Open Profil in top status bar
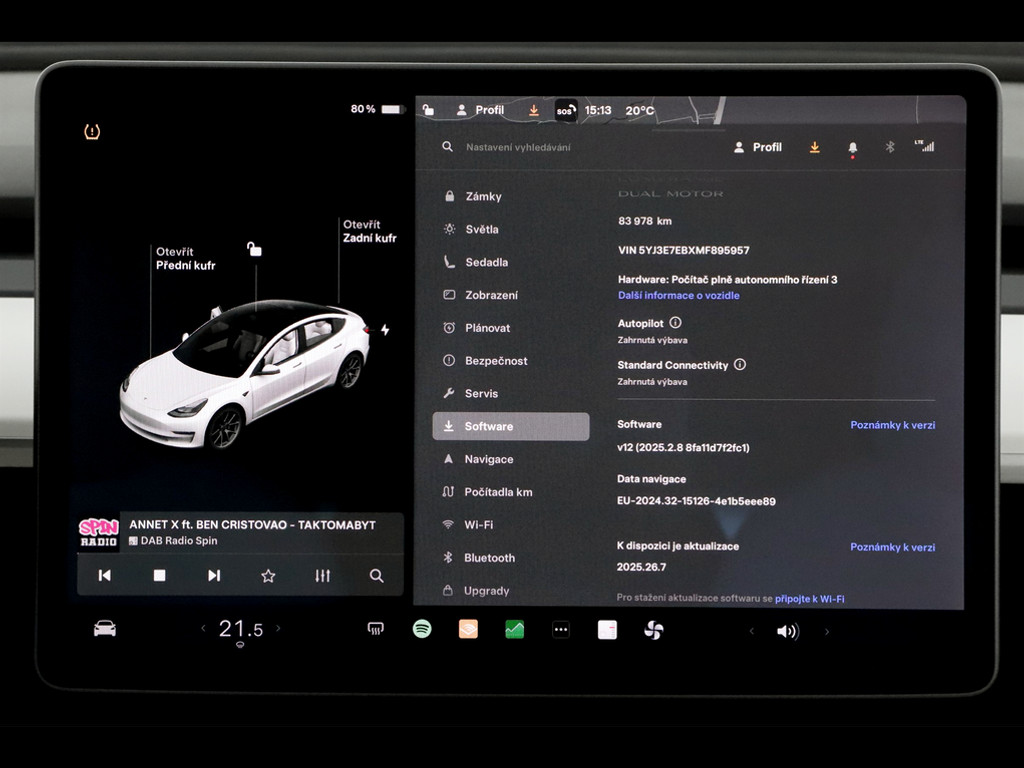 click(480, 110)
